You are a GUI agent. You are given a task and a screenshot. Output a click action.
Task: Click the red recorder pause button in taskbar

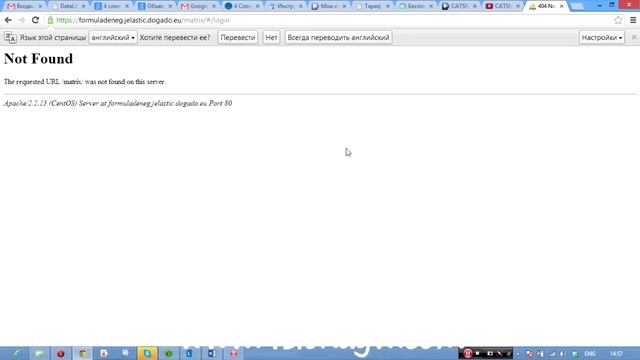[x=468, y=353]
